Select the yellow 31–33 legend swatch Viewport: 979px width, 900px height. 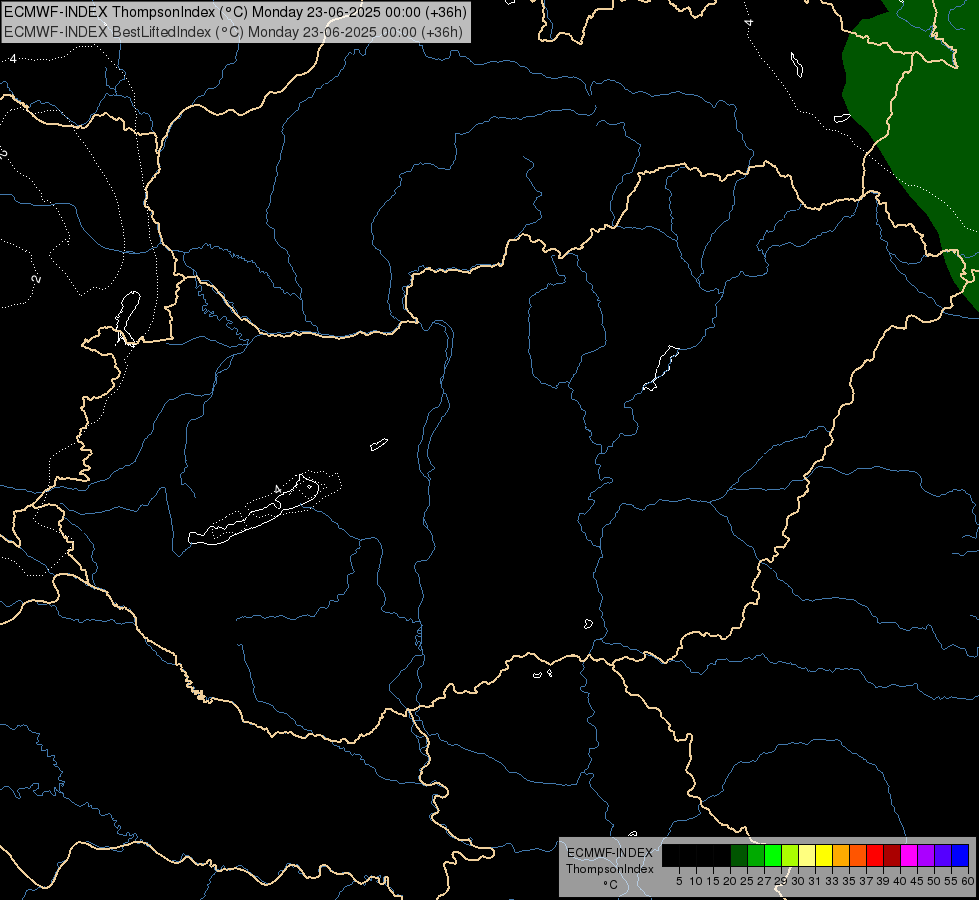(824, 855)
